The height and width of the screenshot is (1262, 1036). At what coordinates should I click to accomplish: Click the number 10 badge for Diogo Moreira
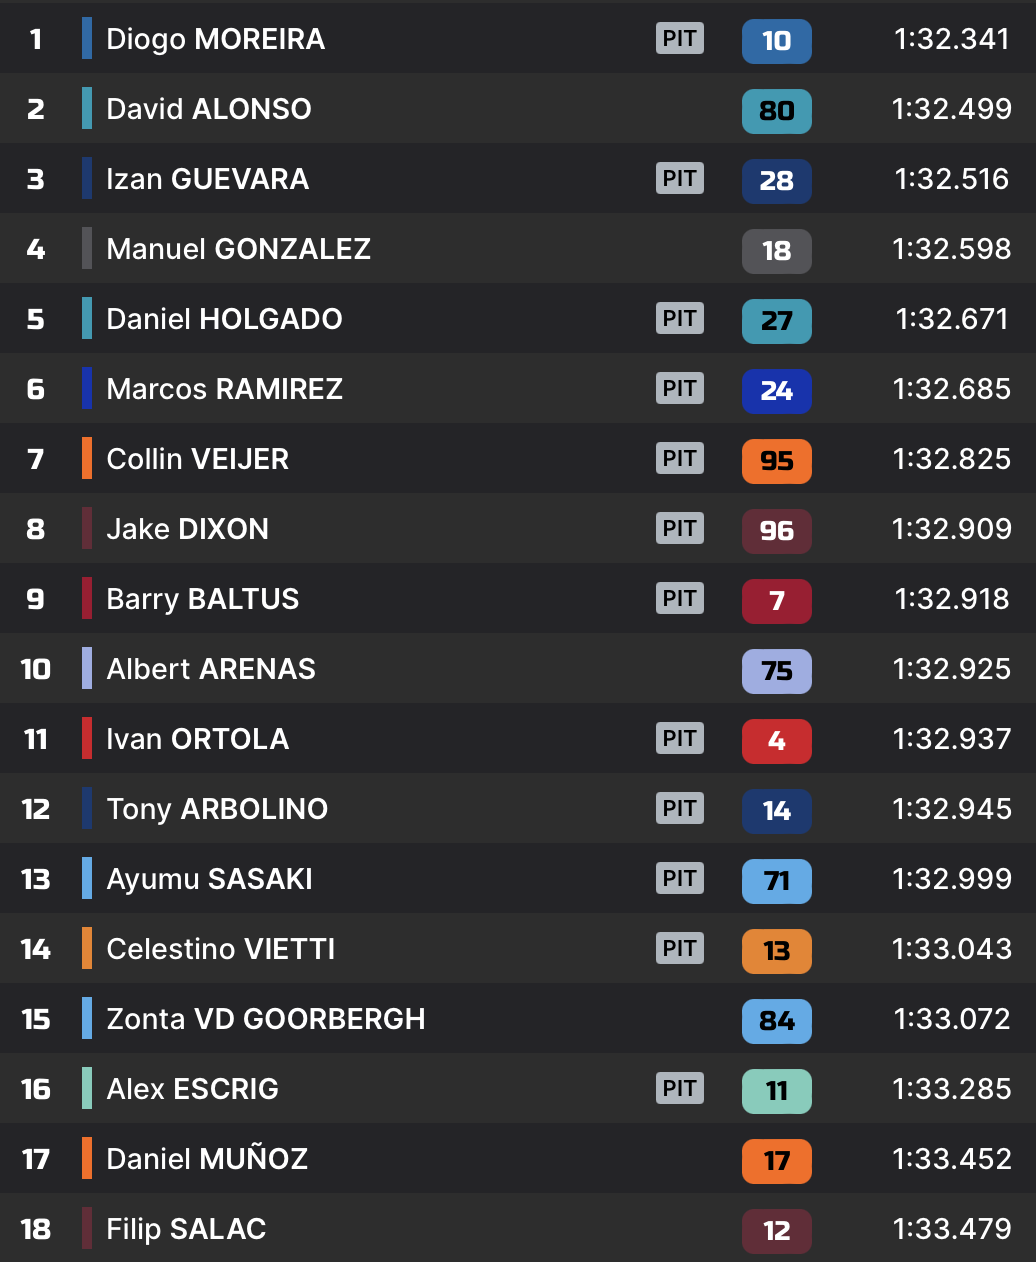[776, 41]
